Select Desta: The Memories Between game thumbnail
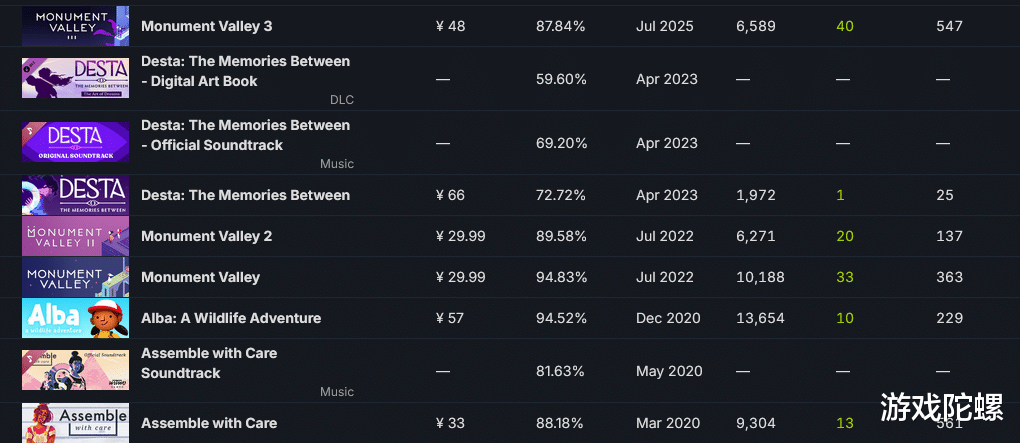The width and height of the screenshot is (1020, 443). (75, 195)
